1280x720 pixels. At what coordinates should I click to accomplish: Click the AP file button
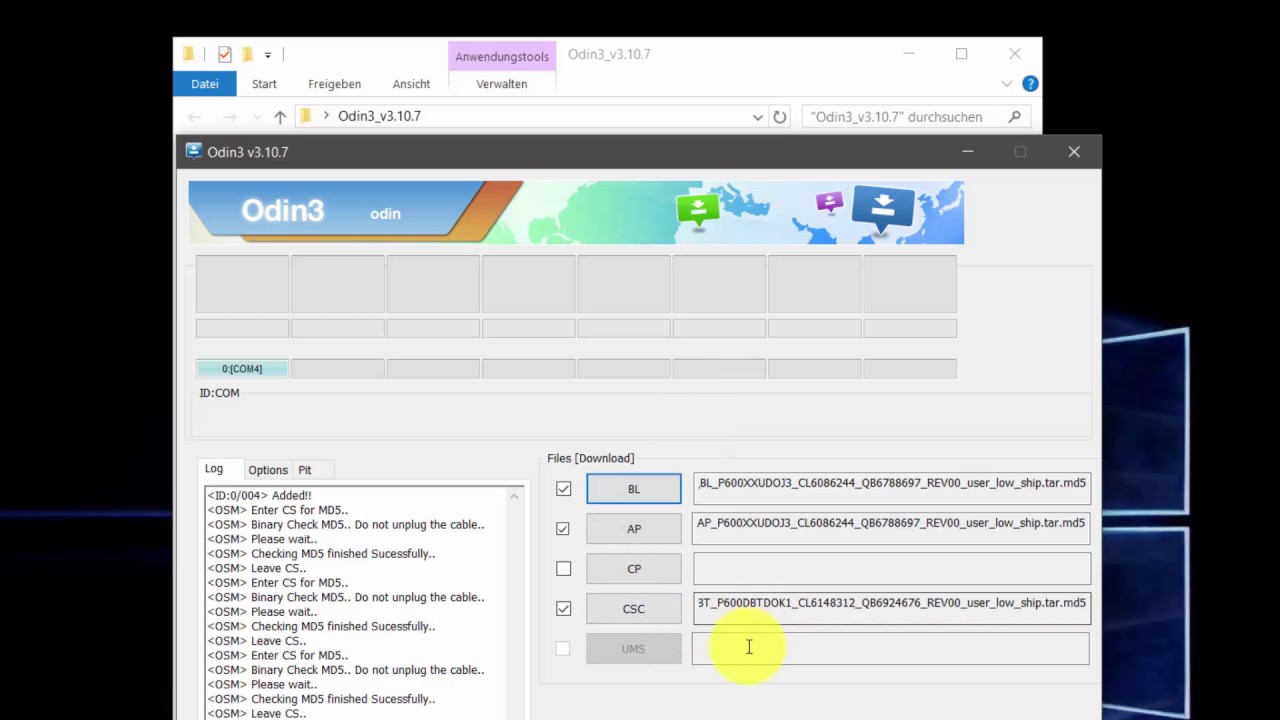(634, 528)
